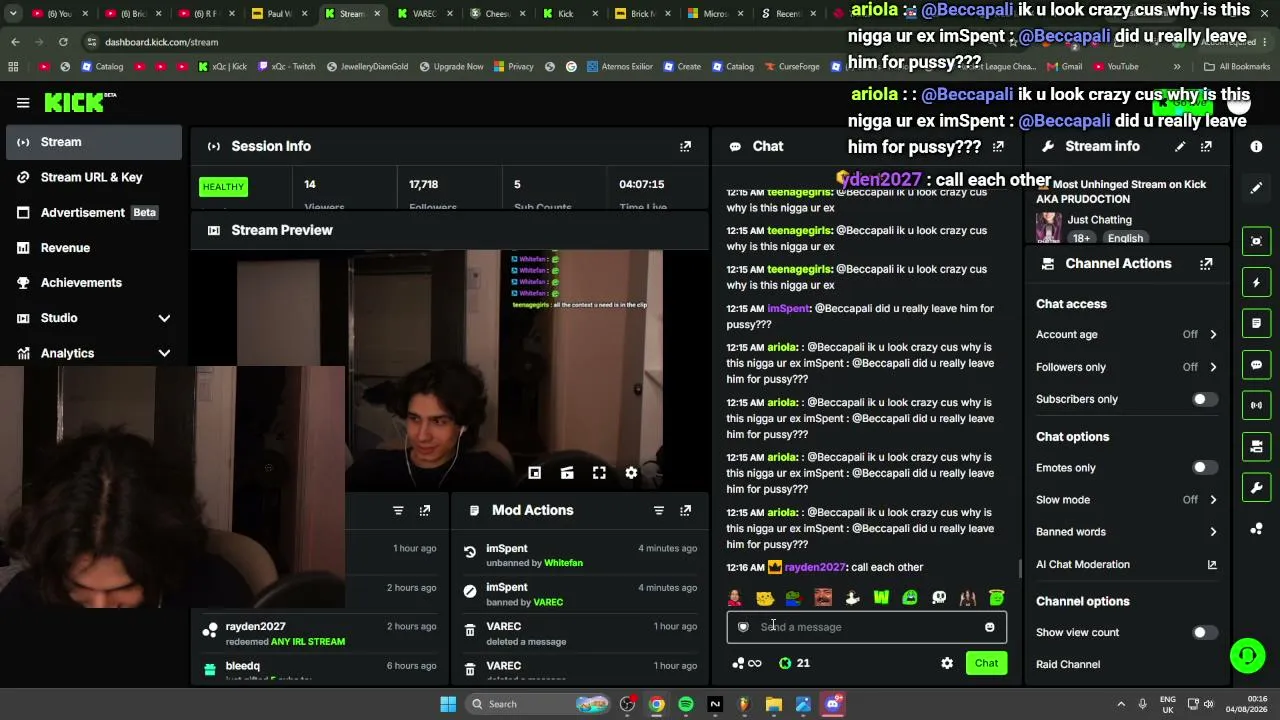Open the Achievements page
The width and height of the screenshot is (1280, 720).
point(93,283)
